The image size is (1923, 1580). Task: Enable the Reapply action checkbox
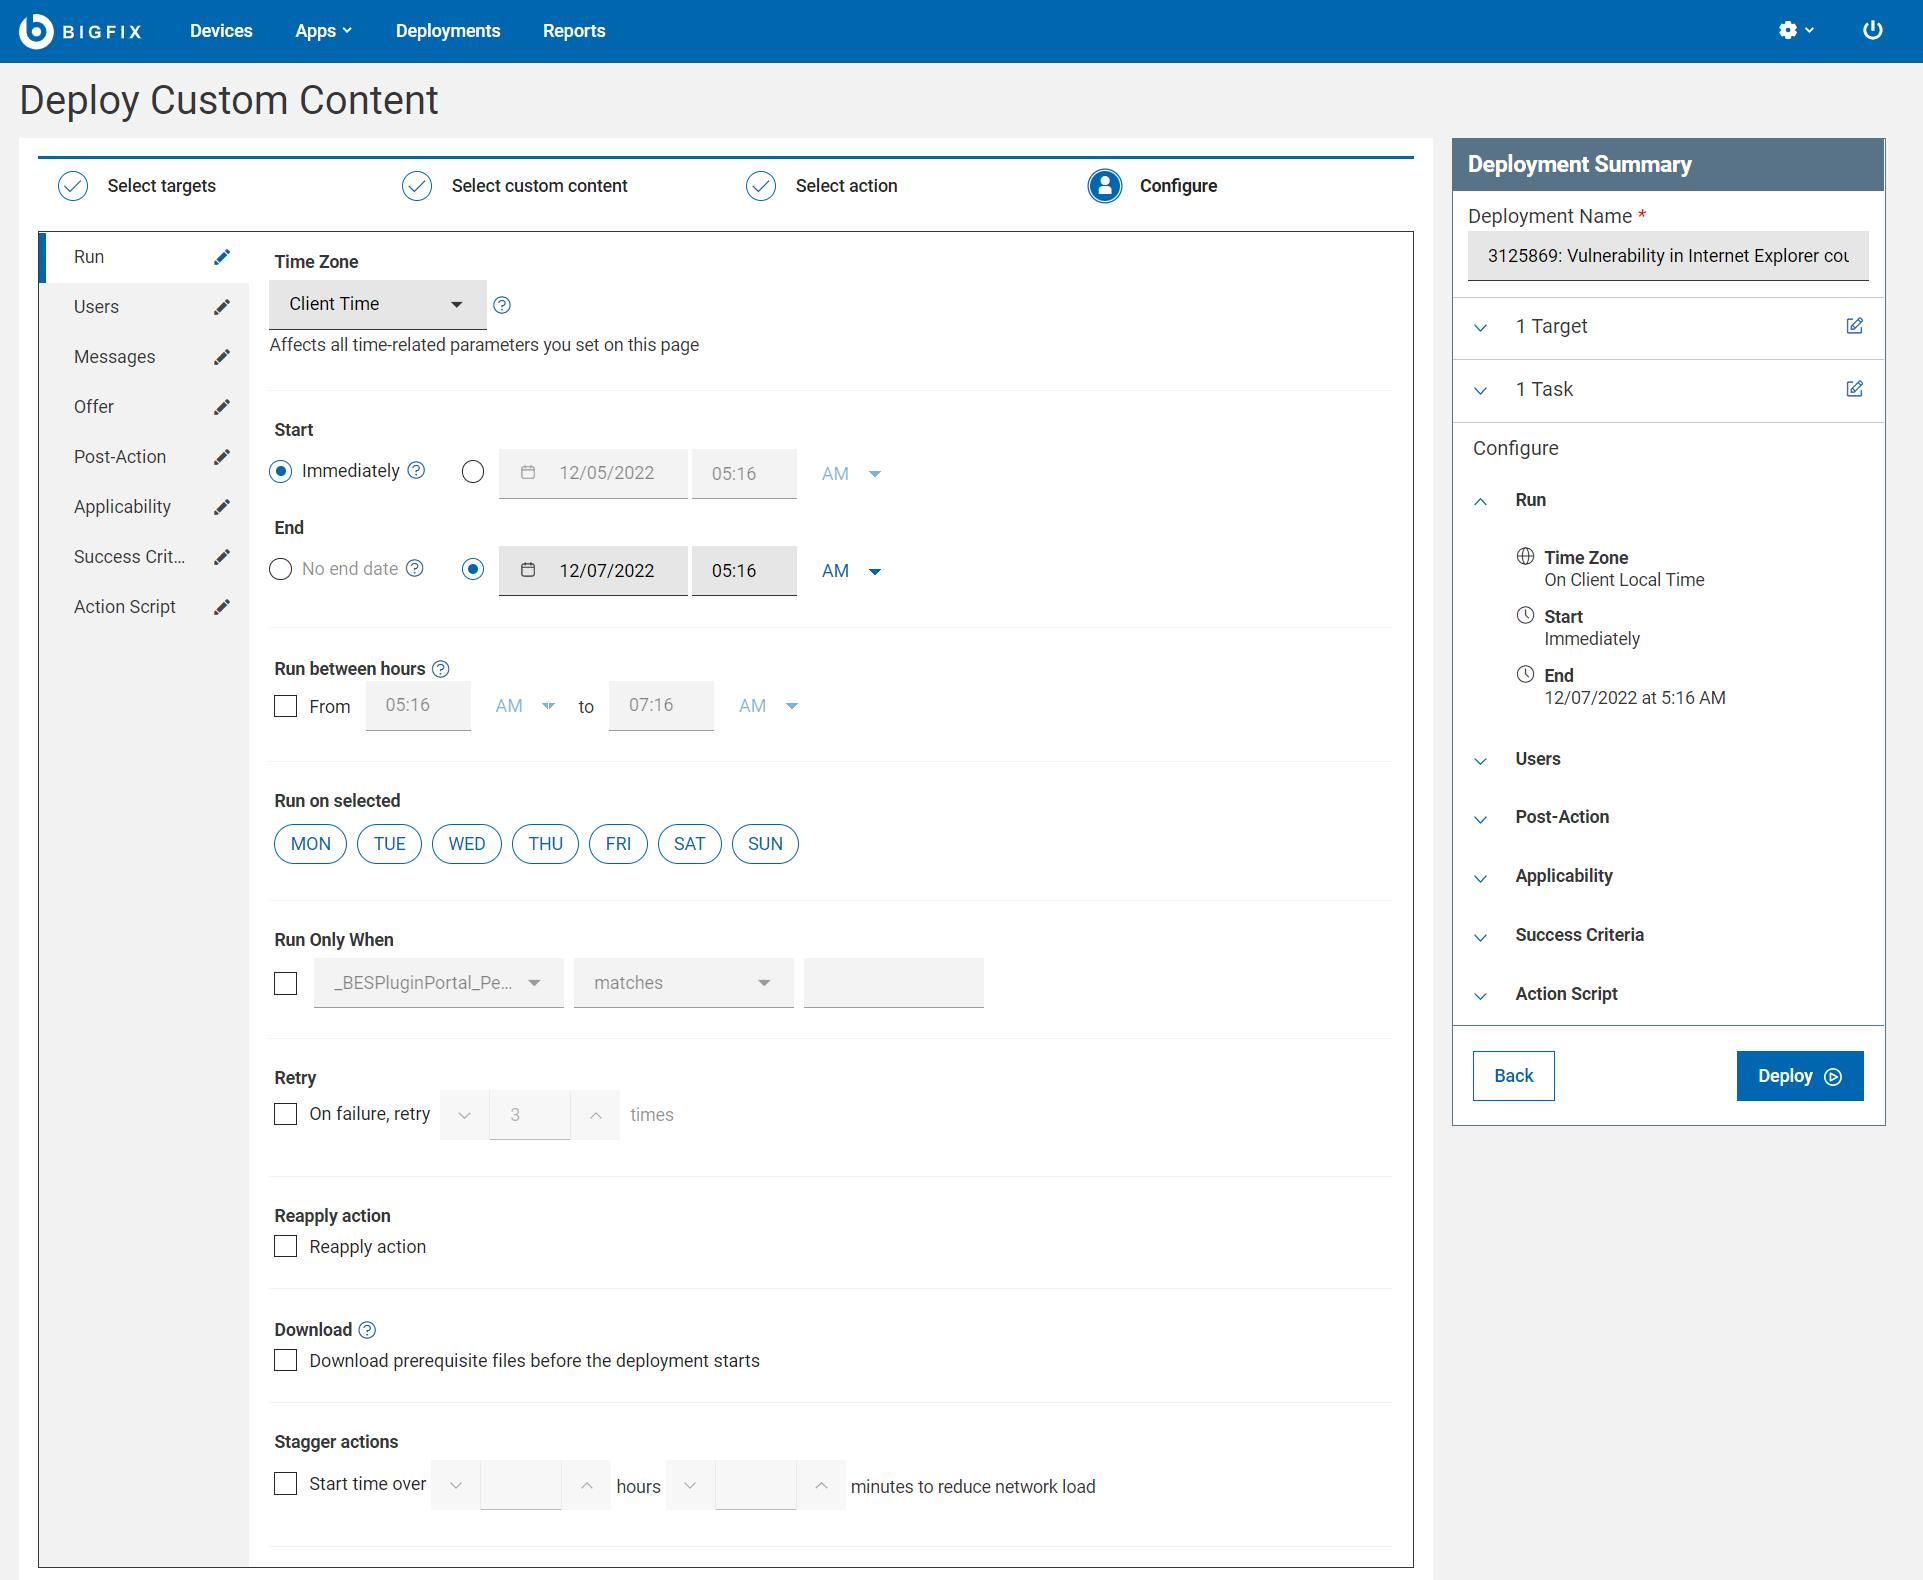[285, 1246]
